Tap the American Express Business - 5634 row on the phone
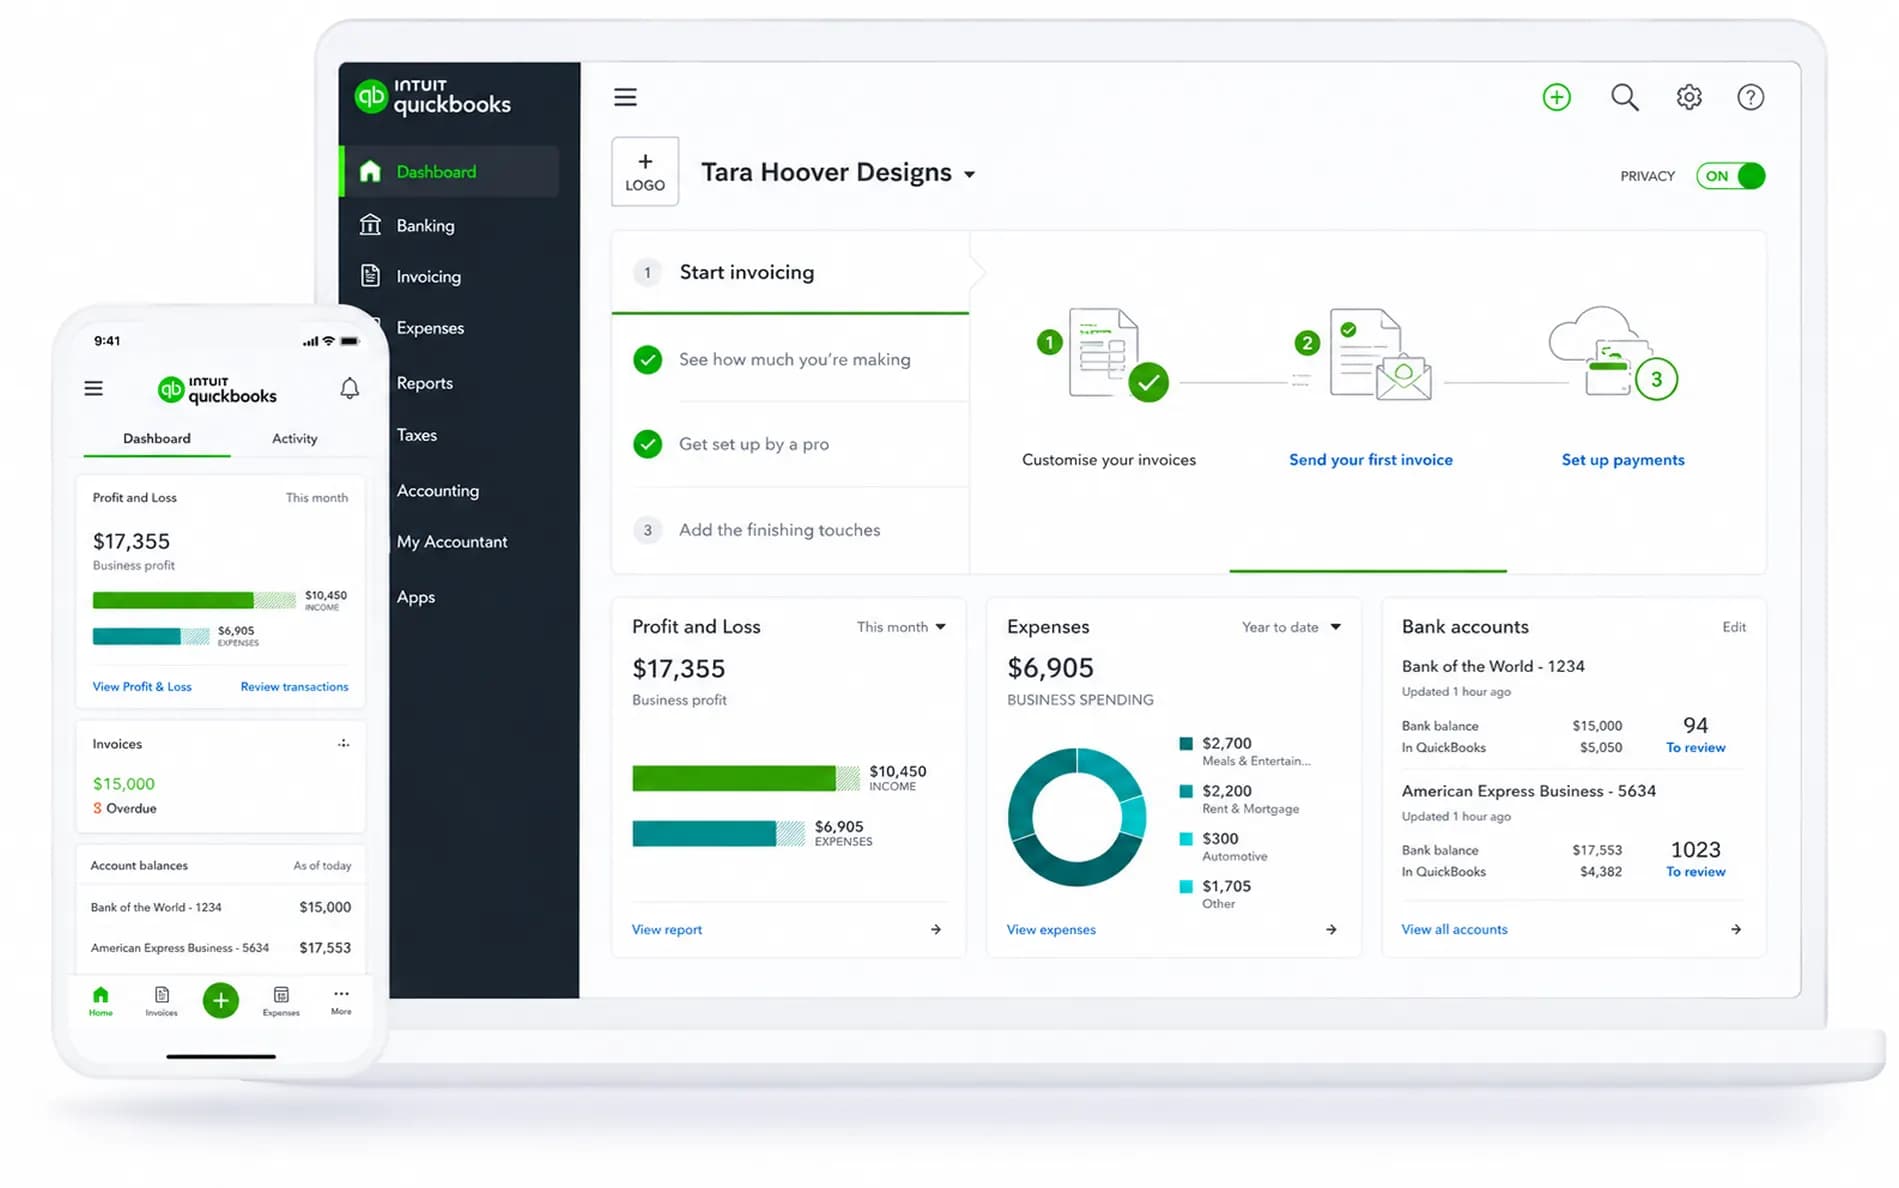 tap(221, 948)
